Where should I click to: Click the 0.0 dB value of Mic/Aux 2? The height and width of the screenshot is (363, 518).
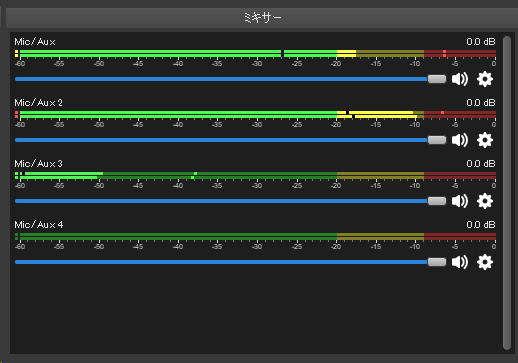pyautogui.click(x=481, y=103)
